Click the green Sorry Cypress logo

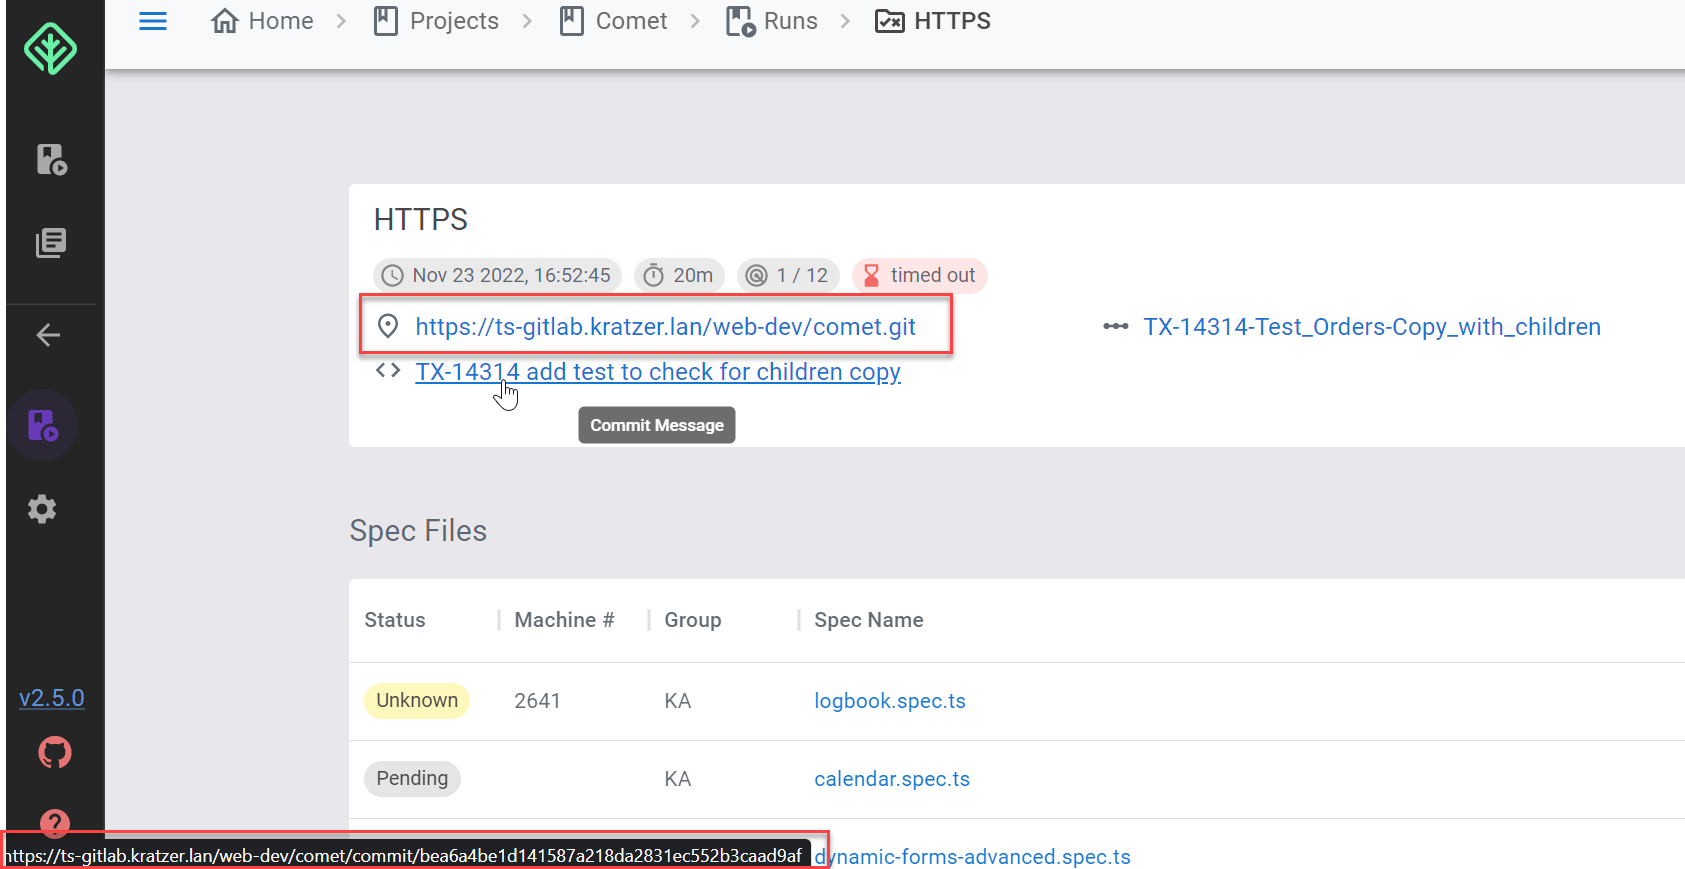pyautogui.click(x=50, y=48)
